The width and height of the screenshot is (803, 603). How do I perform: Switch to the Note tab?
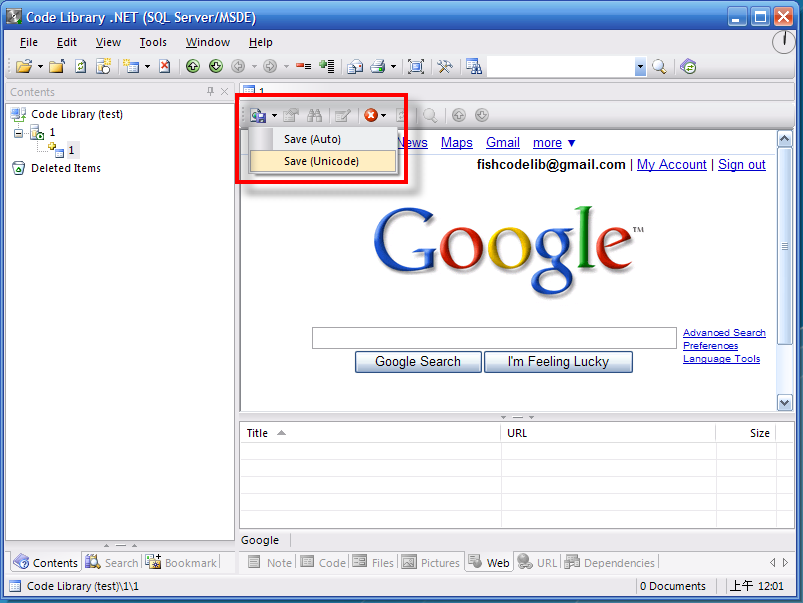click(270, 563)
